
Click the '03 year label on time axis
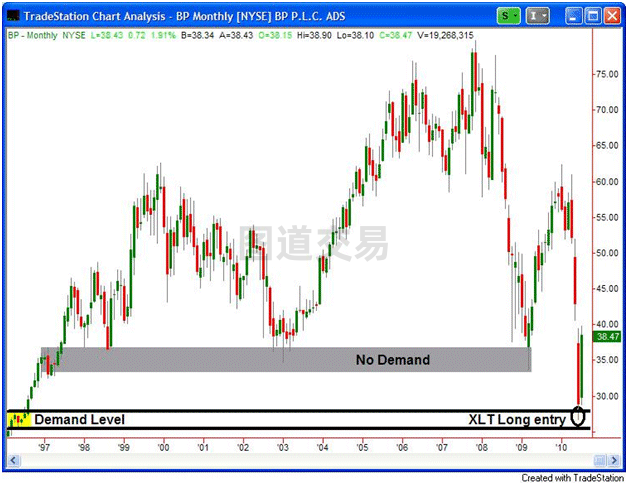click(283, 447)
